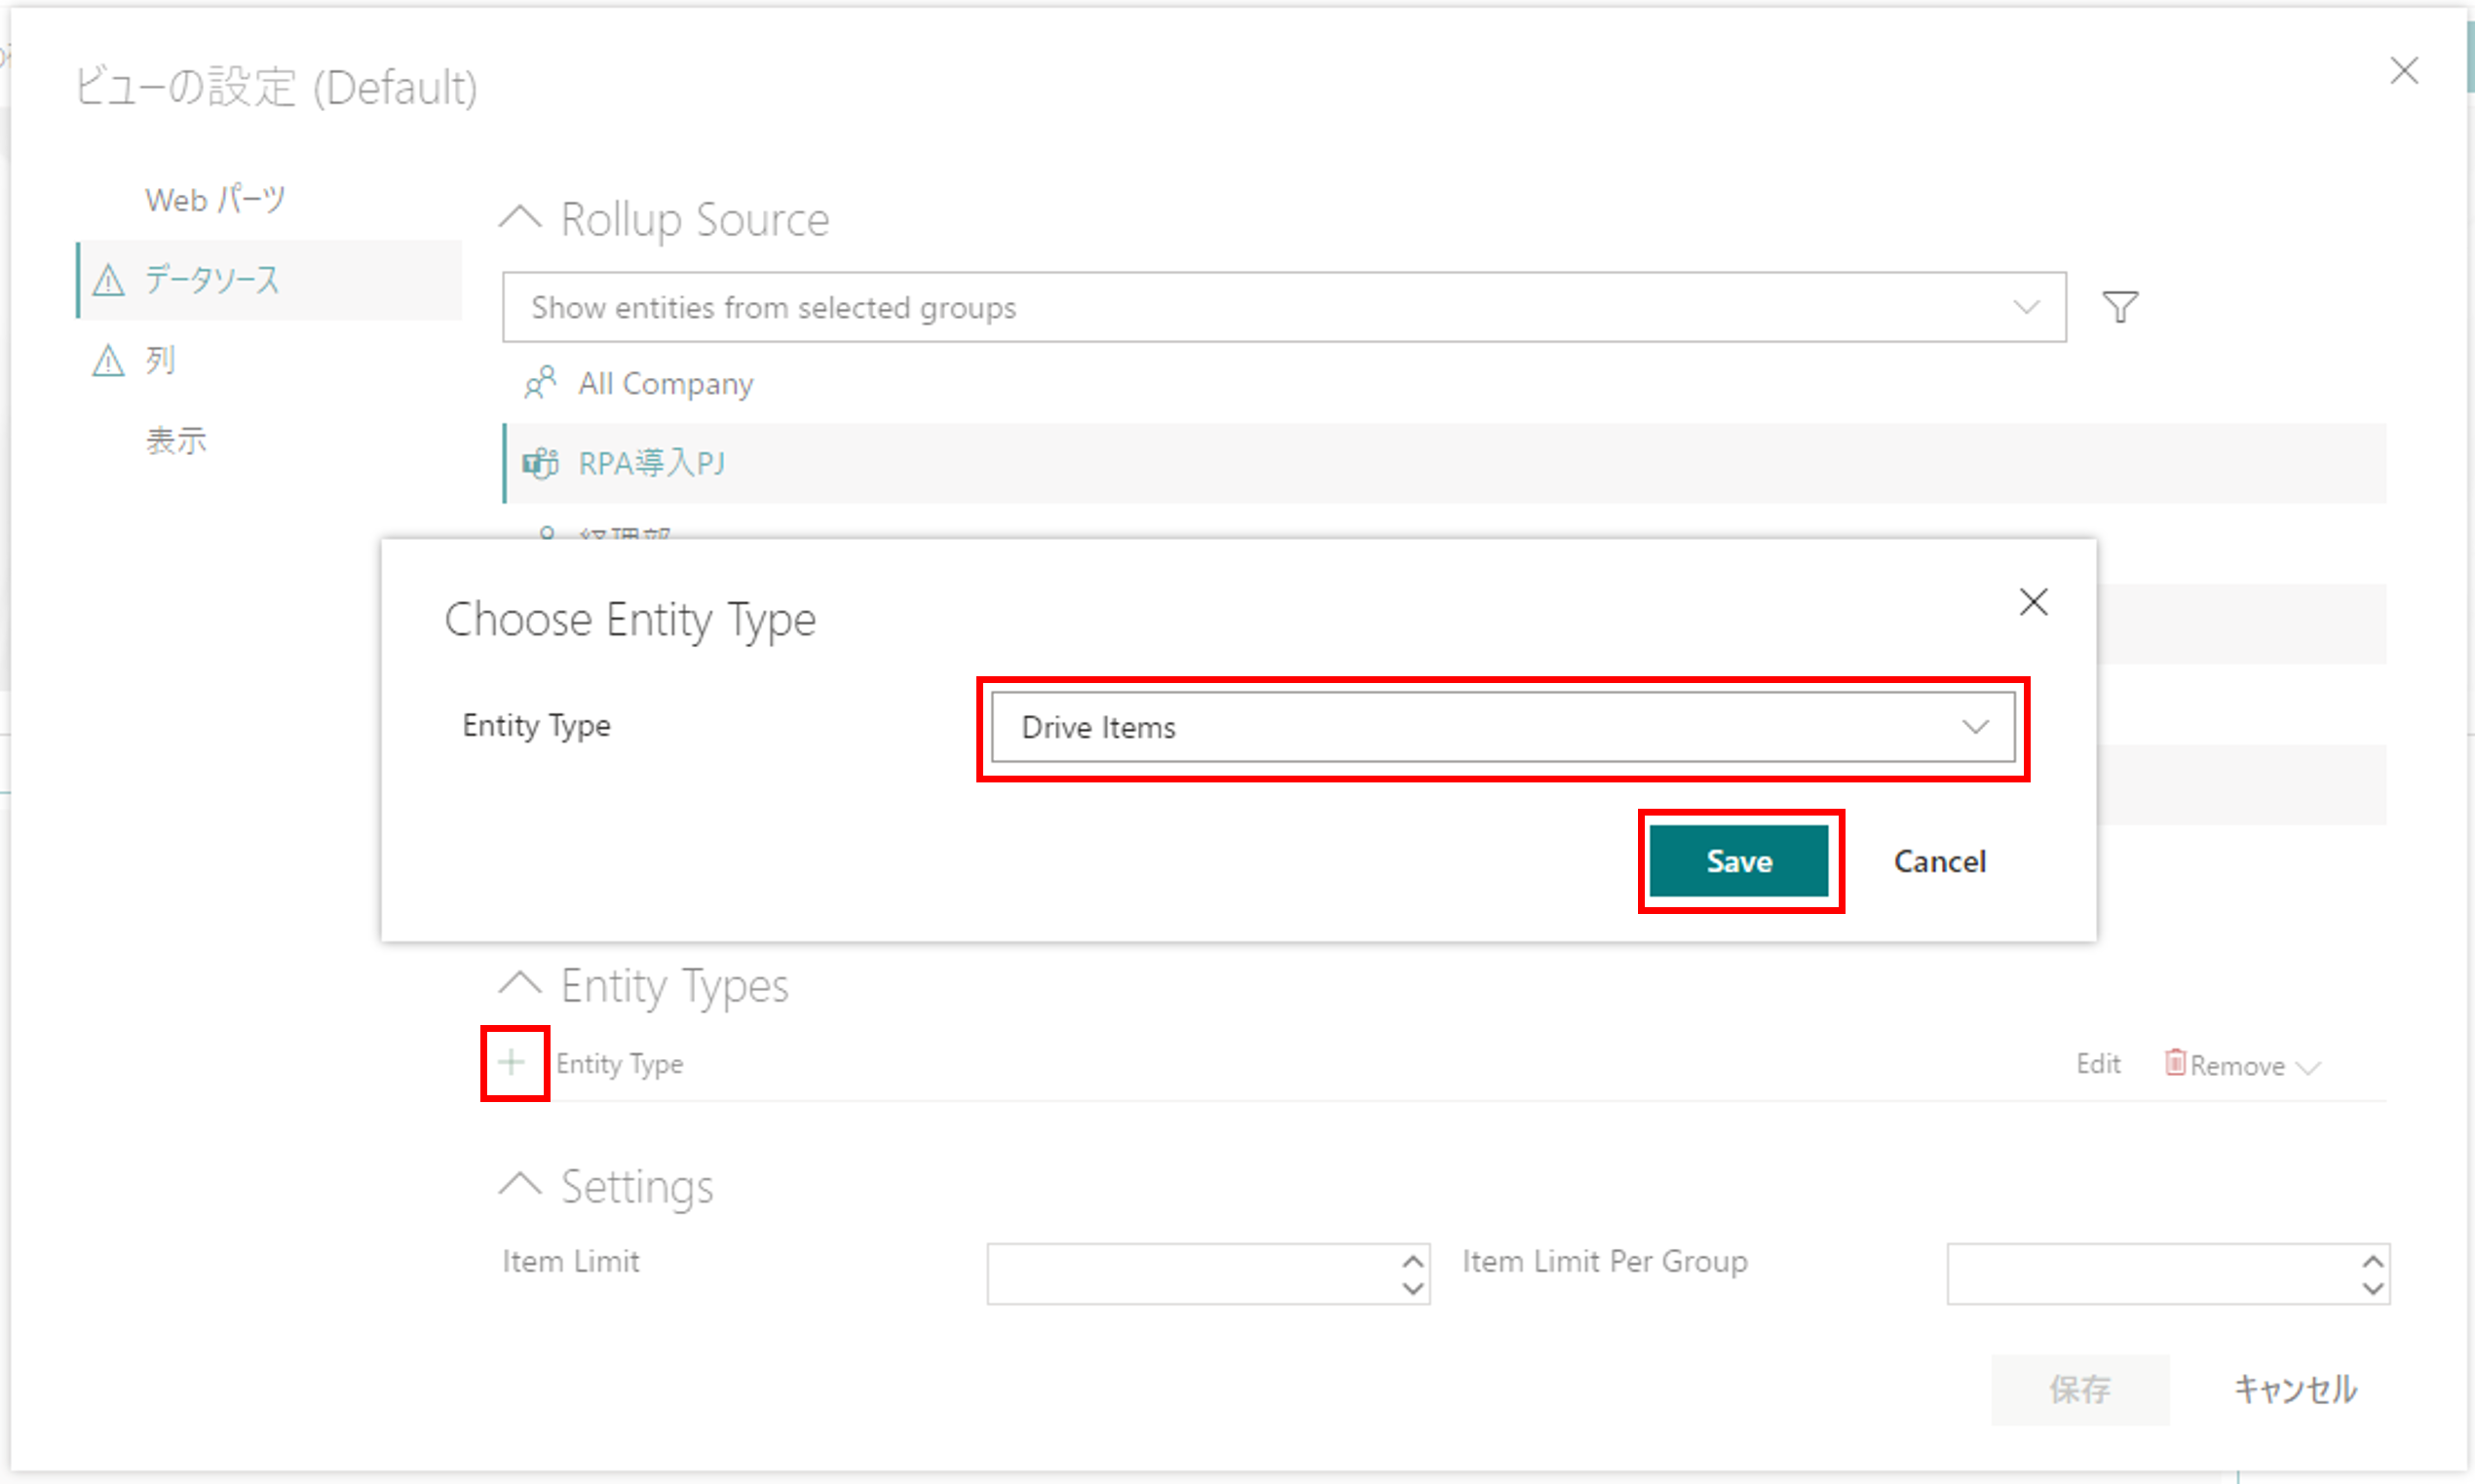Close the Choose Entity Type dialog
This screenshot has height=1484, width=2475.
tap(2033, 602)
